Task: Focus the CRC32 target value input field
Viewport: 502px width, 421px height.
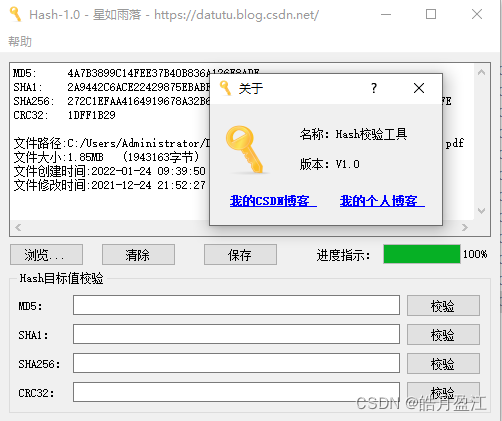Action: 236,392
